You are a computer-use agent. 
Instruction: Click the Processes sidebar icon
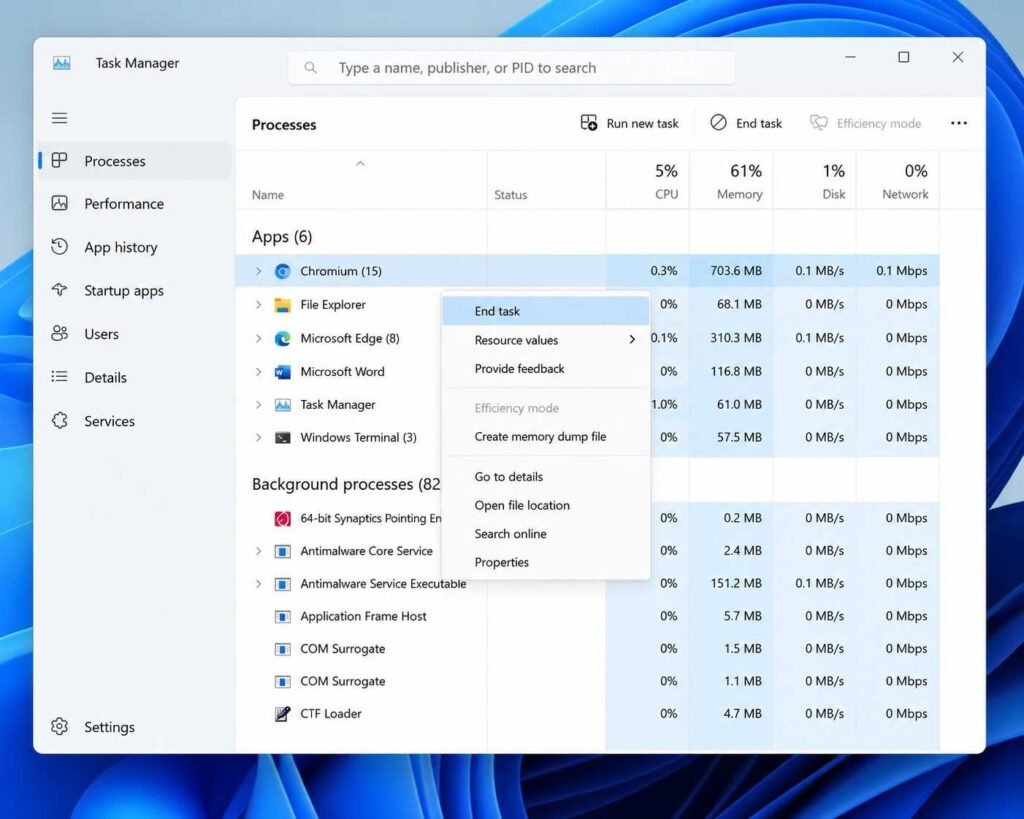59,160
